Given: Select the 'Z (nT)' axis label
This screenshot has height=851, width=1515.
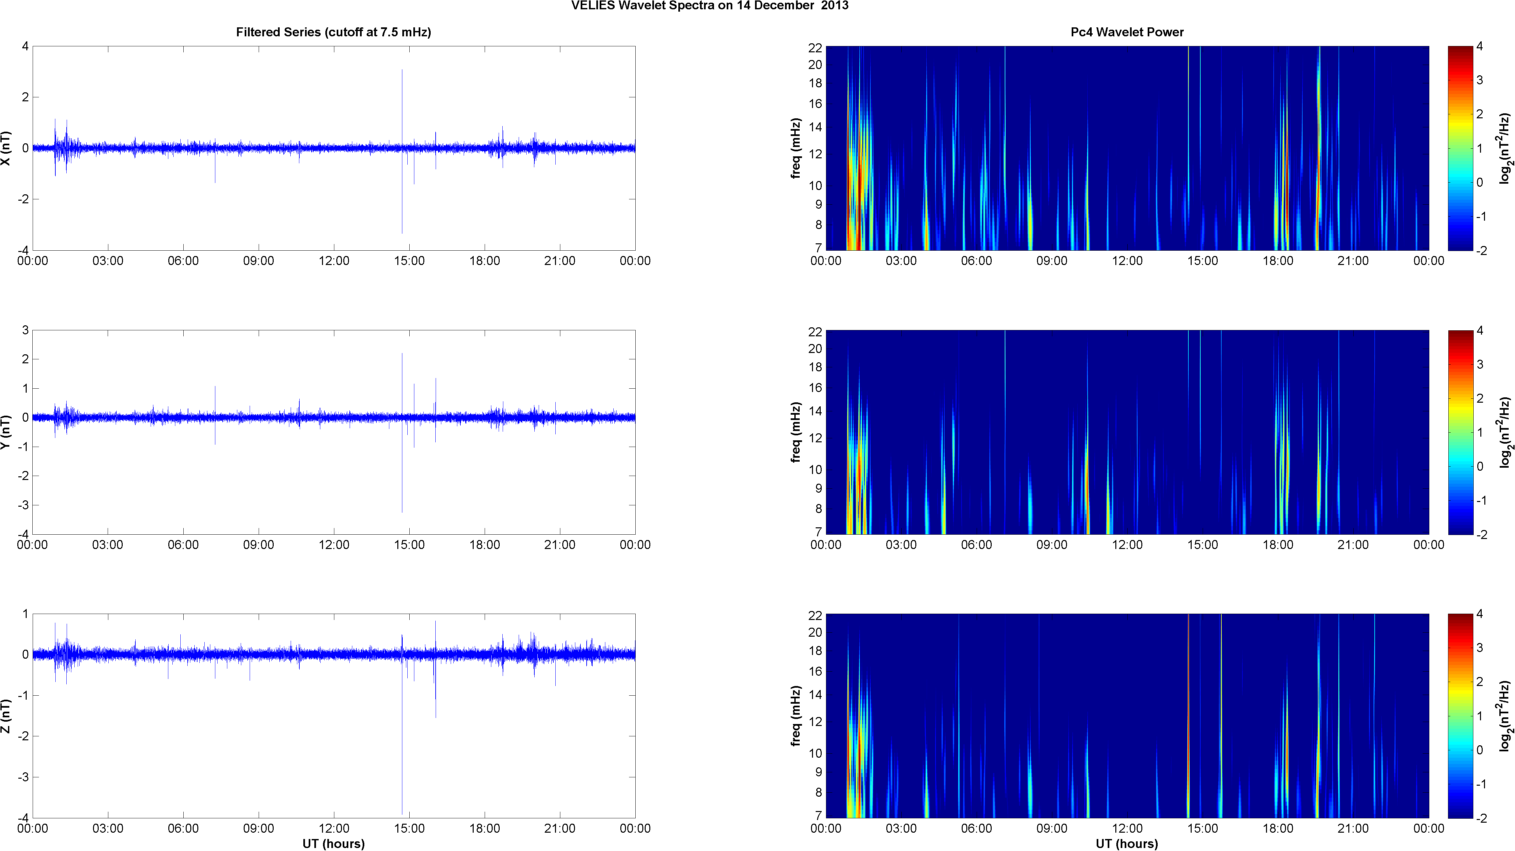Looking at the screenshot, I should 8,716.
